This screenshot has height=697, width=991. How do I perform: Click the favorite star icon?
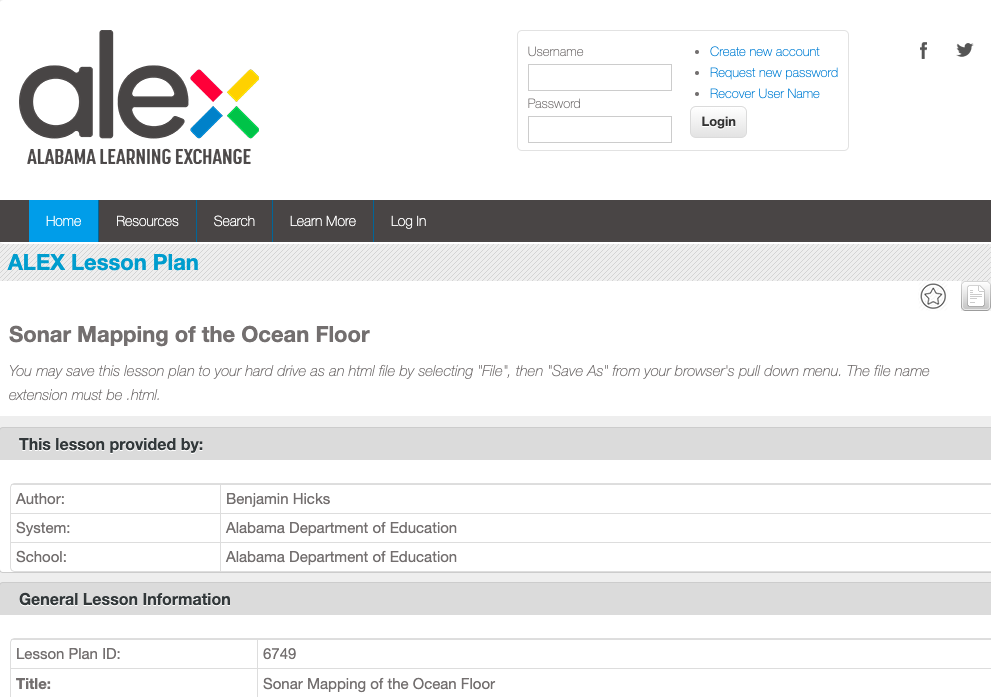coord(933,296)
